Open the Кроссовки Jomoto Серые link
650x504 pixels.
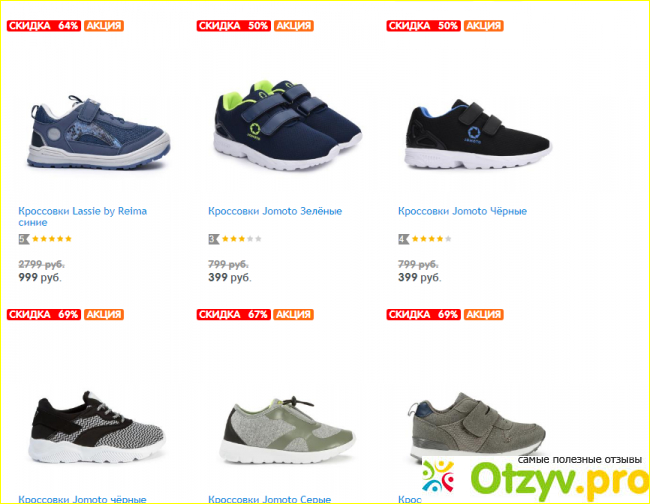pos(269,499)
